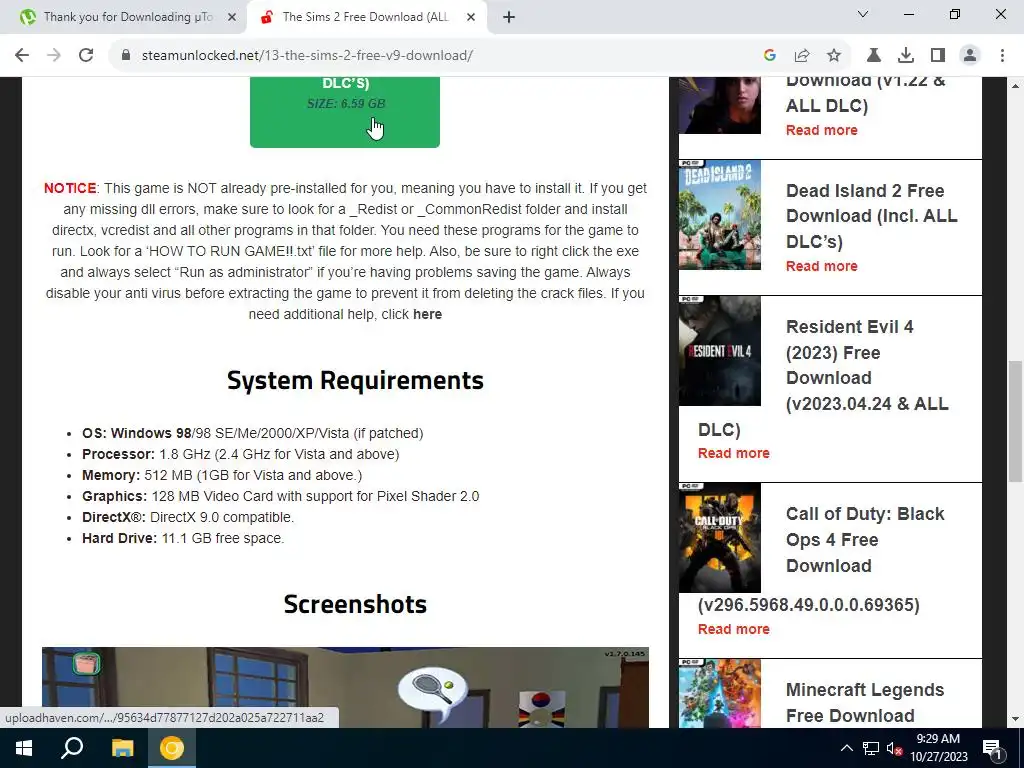Click the forward navigation arrow
This screenshot has height=768, width=1024.
coord(54,56)
